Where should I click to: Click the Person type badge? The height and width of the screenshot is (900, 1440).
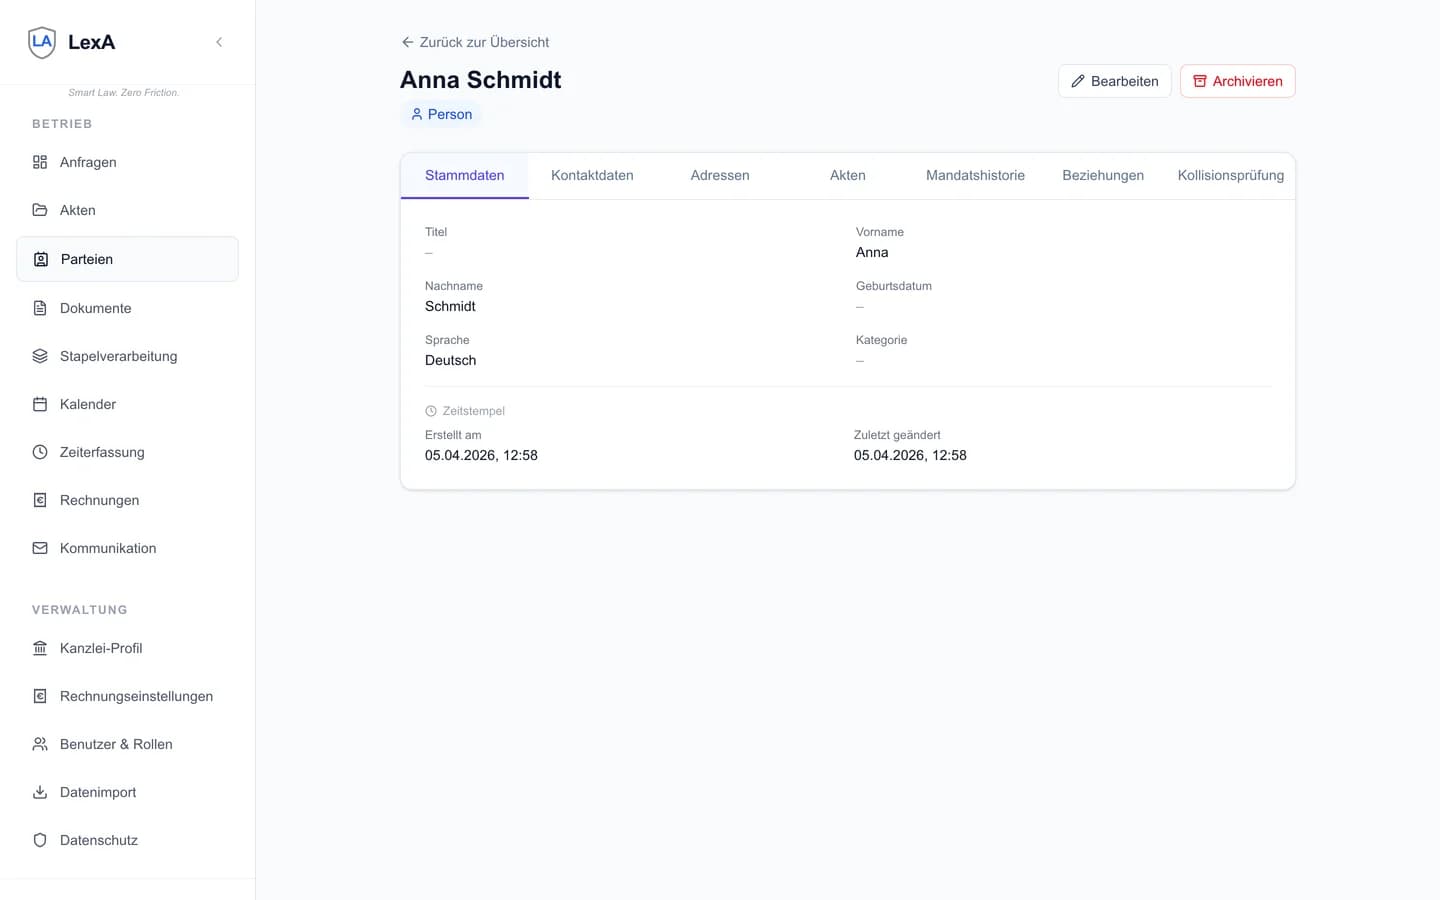tap(441, 114)
